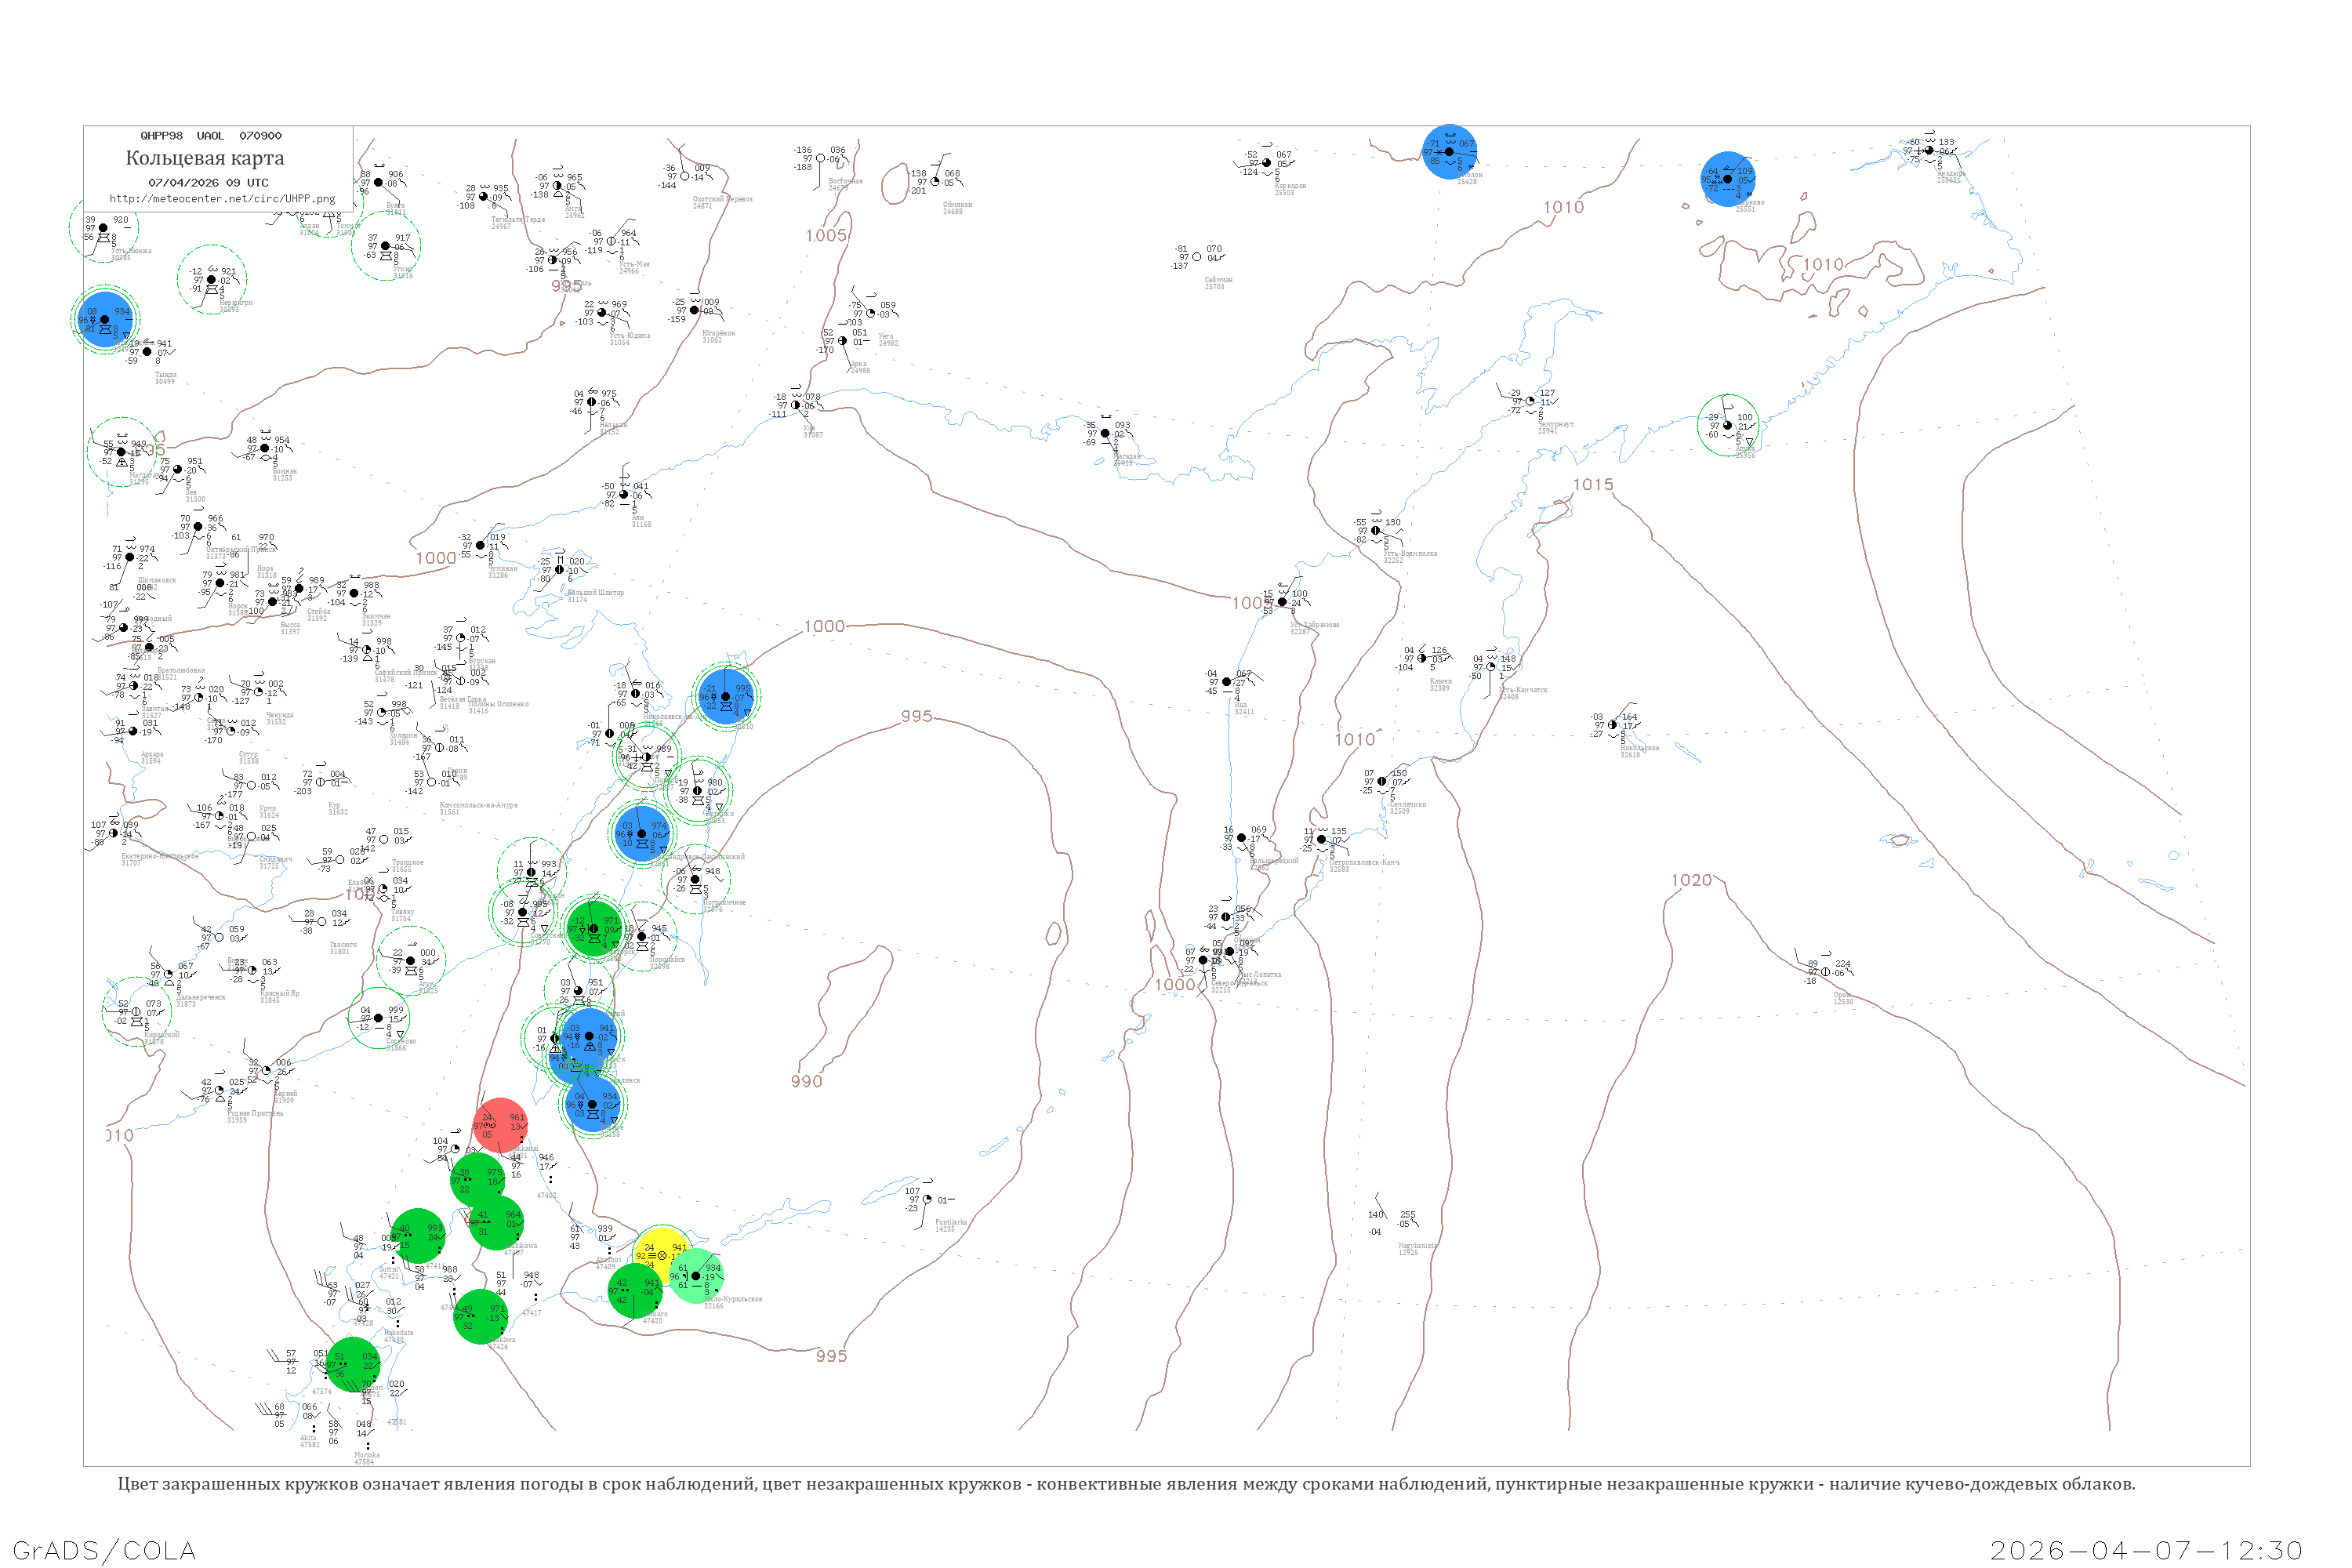Click the GrADS/COLA credit text
2352x1568 pixels.
[104, 1550]
